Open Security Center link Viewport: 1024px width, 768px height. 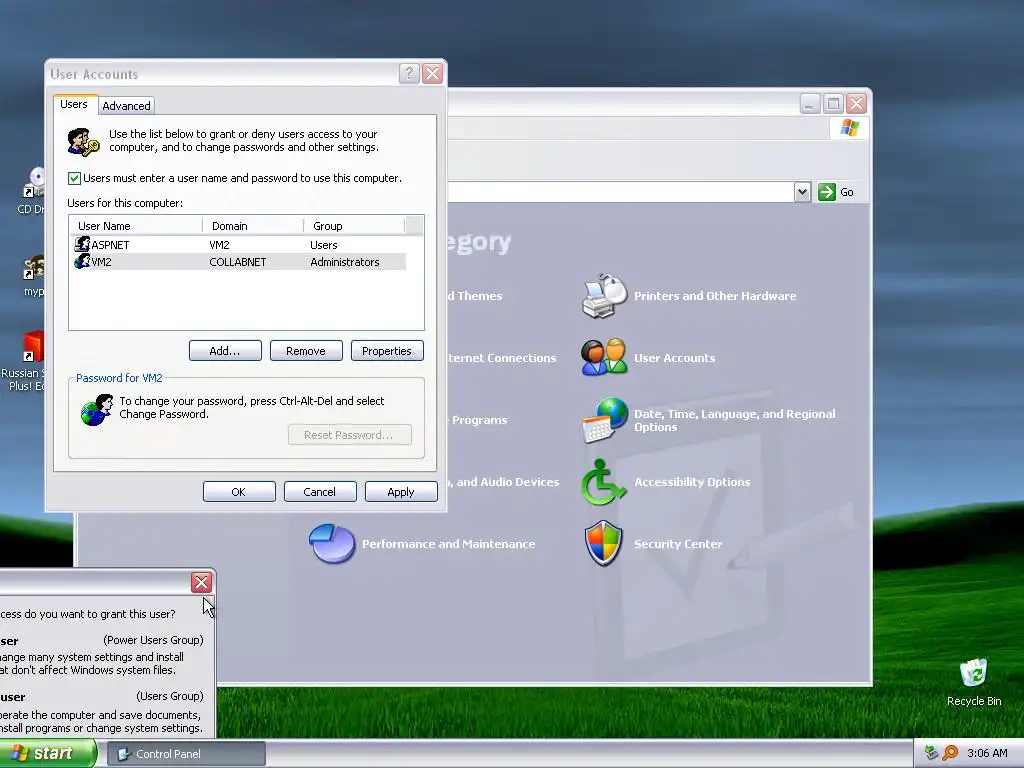pyautogui.click(x=678, y=544)
